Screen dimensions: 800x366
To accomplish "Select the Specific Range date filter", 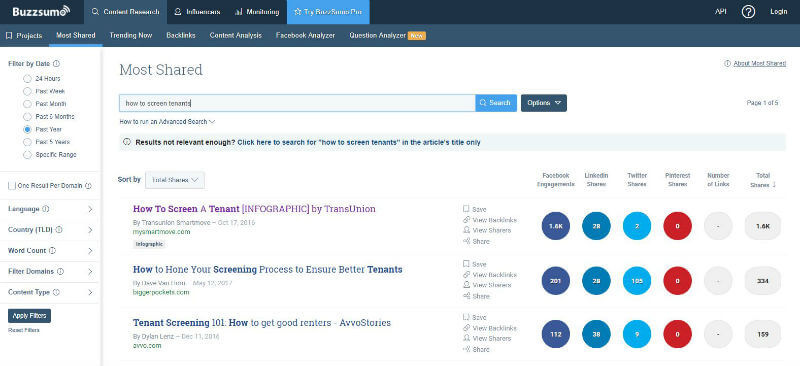I will (x=28, y=154).
